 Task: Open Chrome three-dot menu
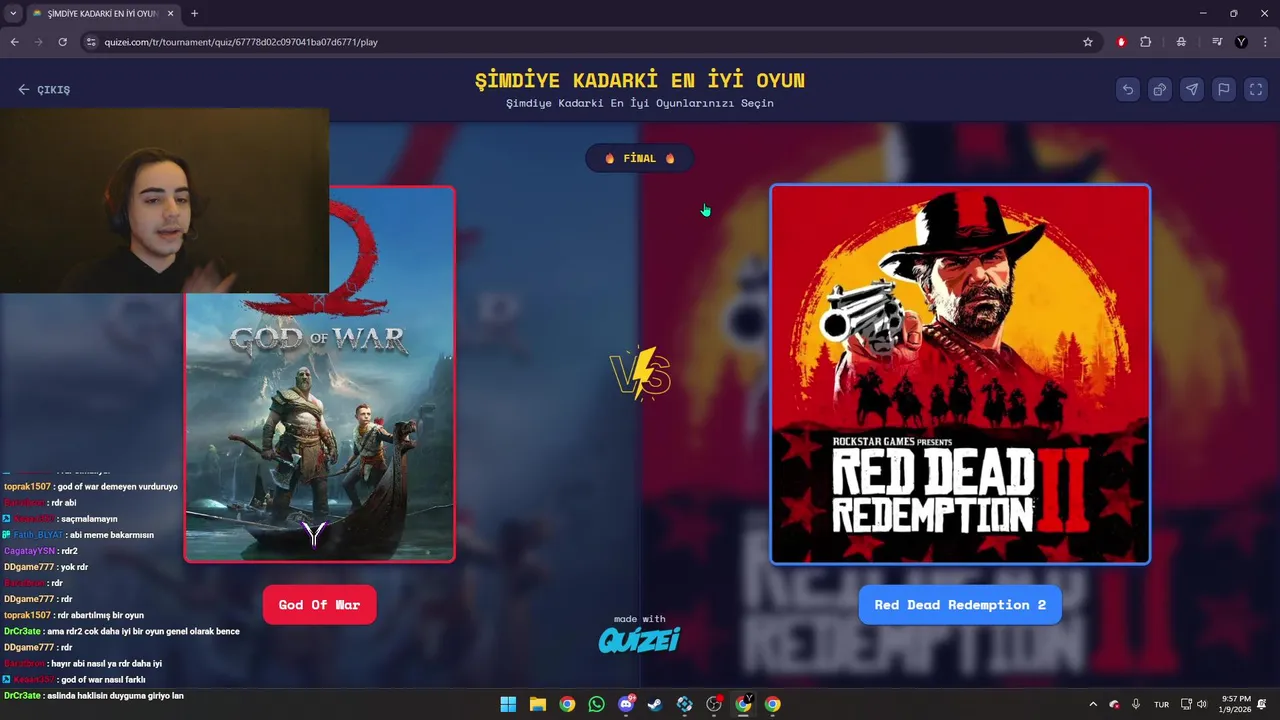pyautogui.click(x=1265, y=42)
